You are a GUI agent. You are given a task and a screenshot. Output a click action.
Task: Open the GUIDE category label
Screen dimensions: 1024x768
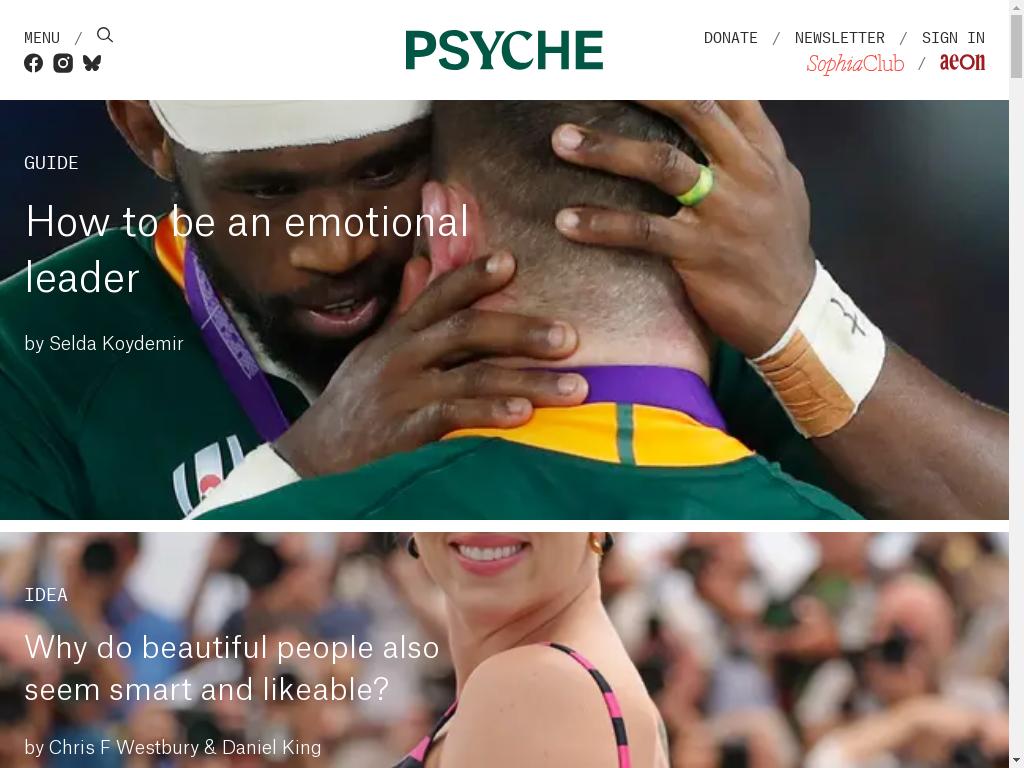point(51,163)
